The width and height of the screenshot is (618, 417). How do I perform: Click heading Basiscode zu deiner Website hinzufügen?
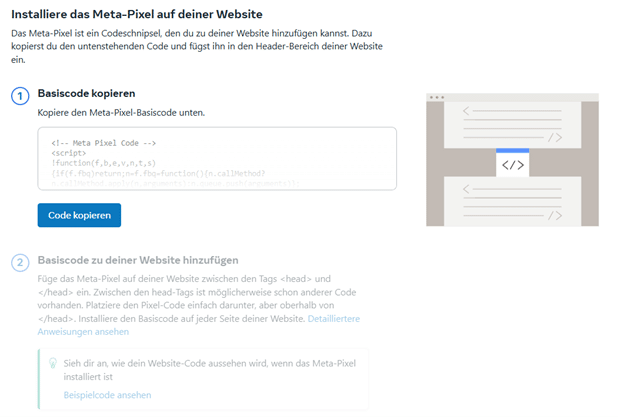pyautogui.click(x=138, y=260)
